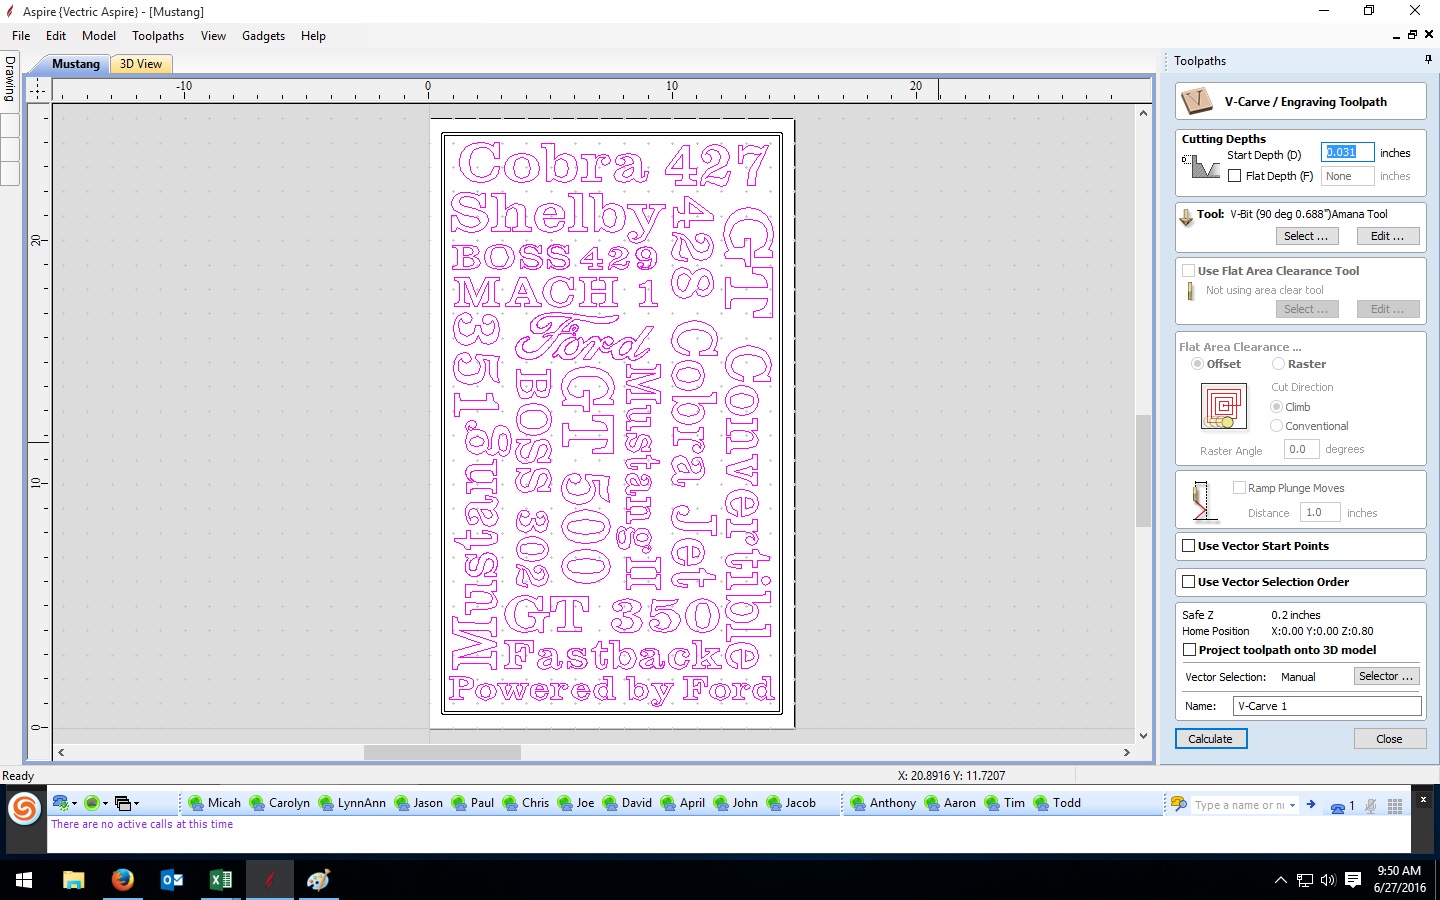The width and height of the screenshot is (1440, 900).
Task: Click the blue arrow dial button
Action: pyautogui.click(x=1310, y=804)
